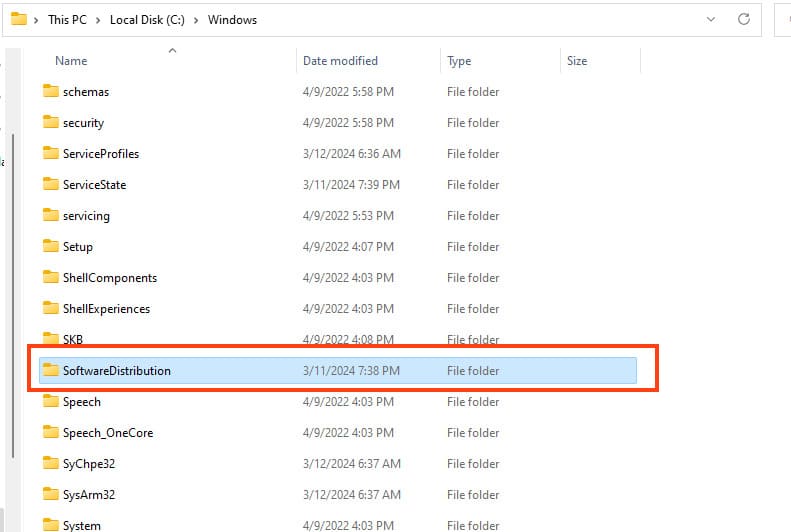Select the ServiceProfiles folder icon

[x=51, y=153]
